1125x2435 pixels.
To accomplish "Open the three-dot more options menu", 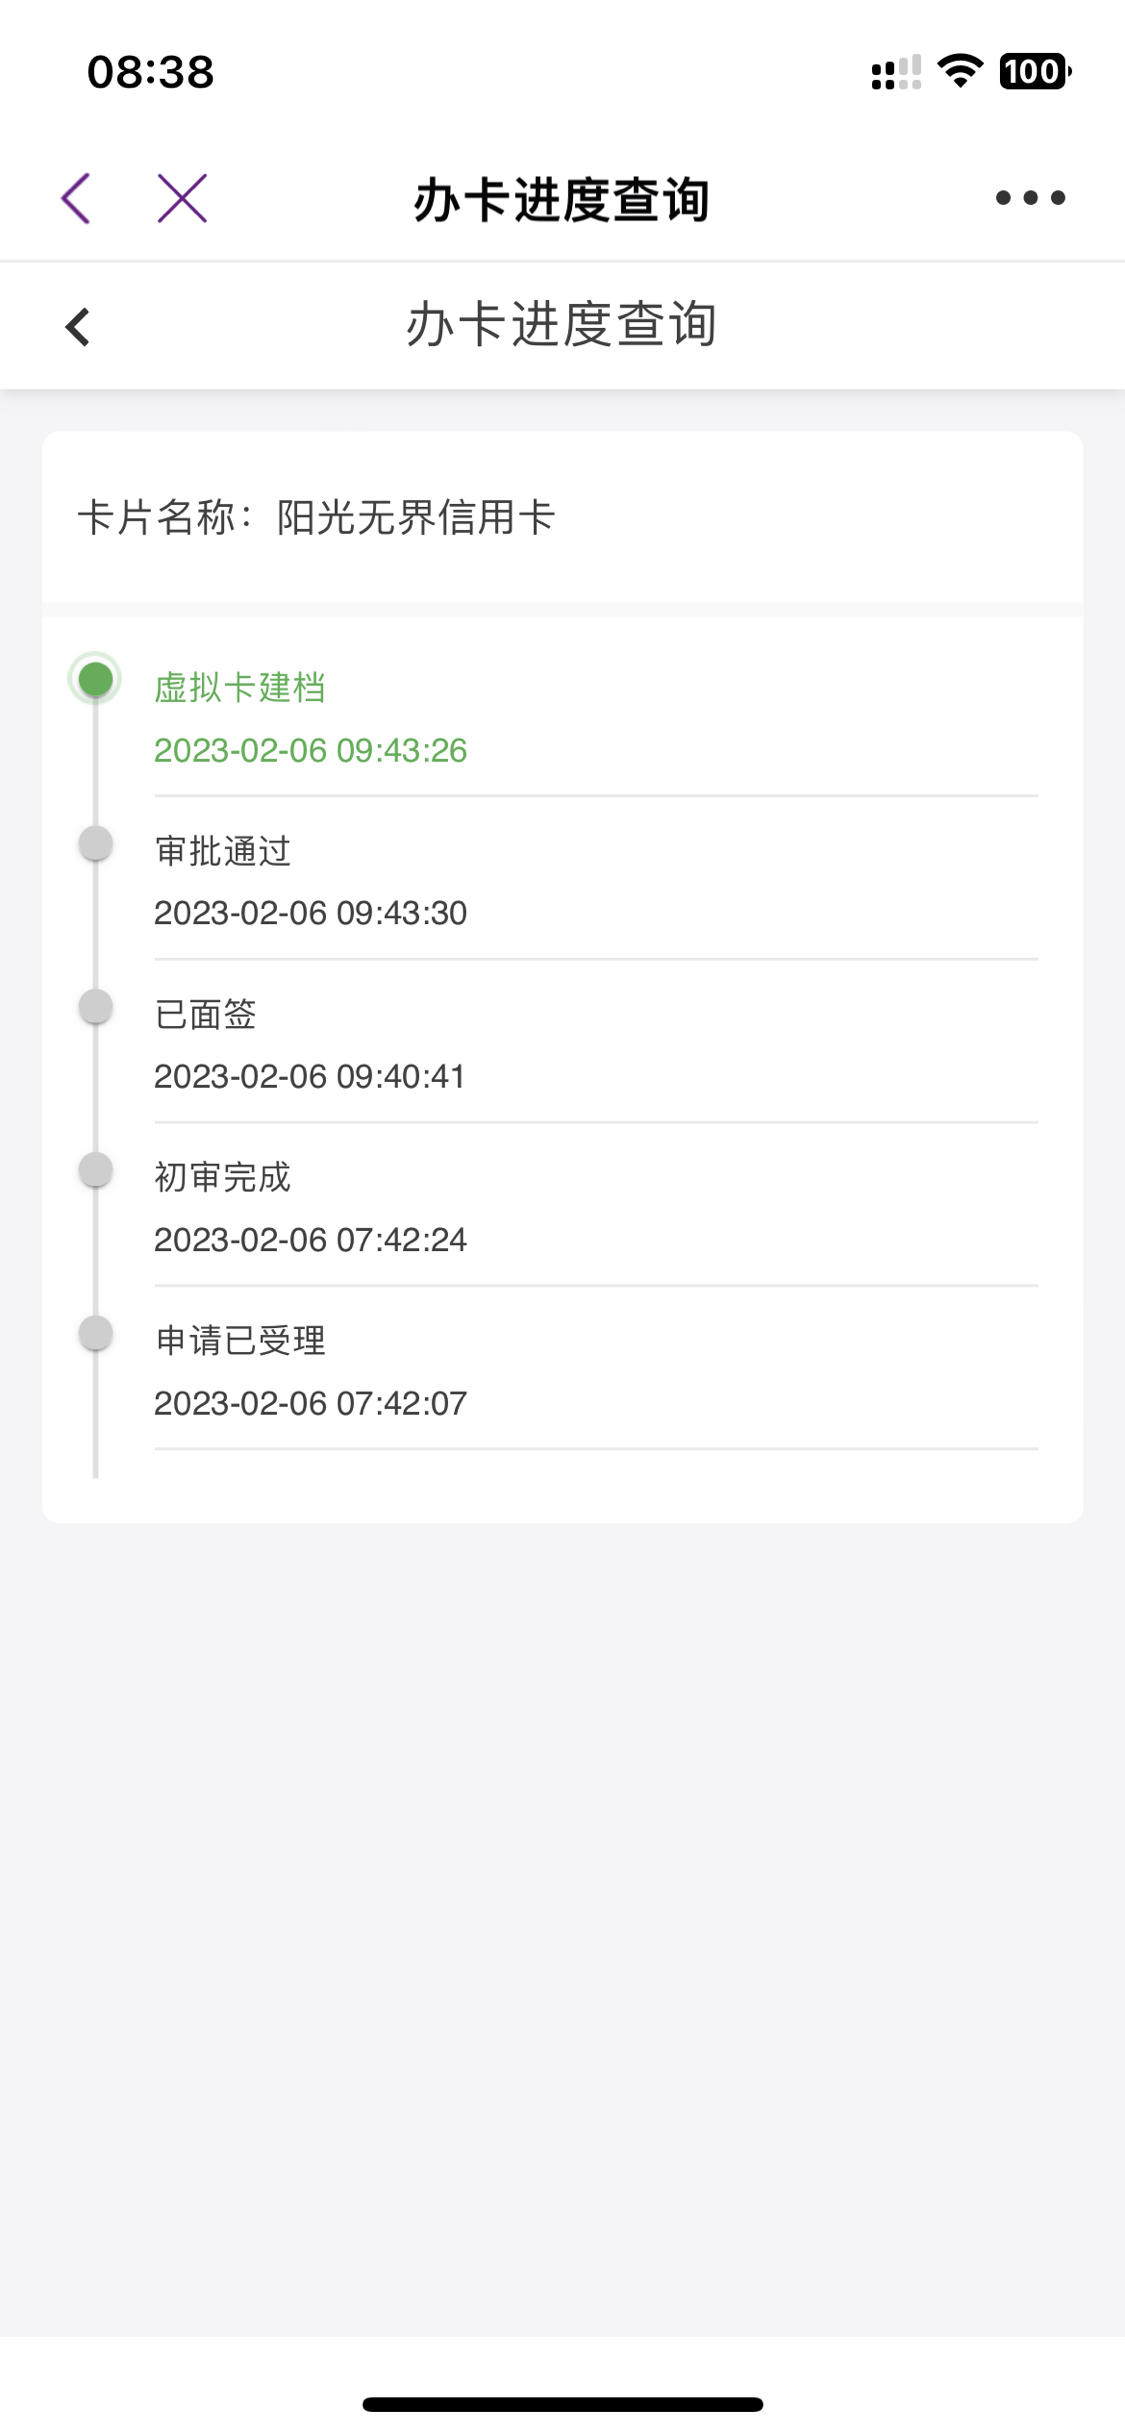I will point(1030,198).
